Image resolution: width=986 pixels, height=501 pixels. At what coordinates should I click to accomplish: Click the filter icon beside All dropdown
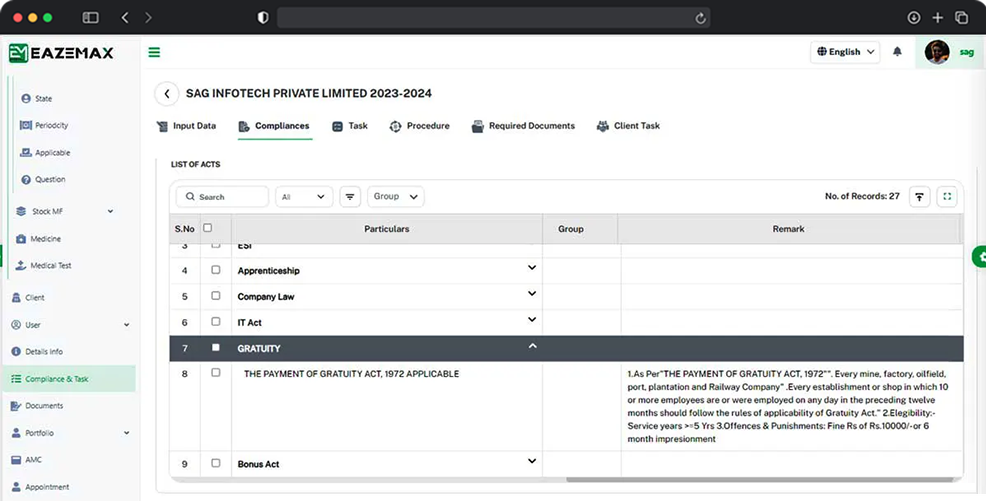coord(350,197)
